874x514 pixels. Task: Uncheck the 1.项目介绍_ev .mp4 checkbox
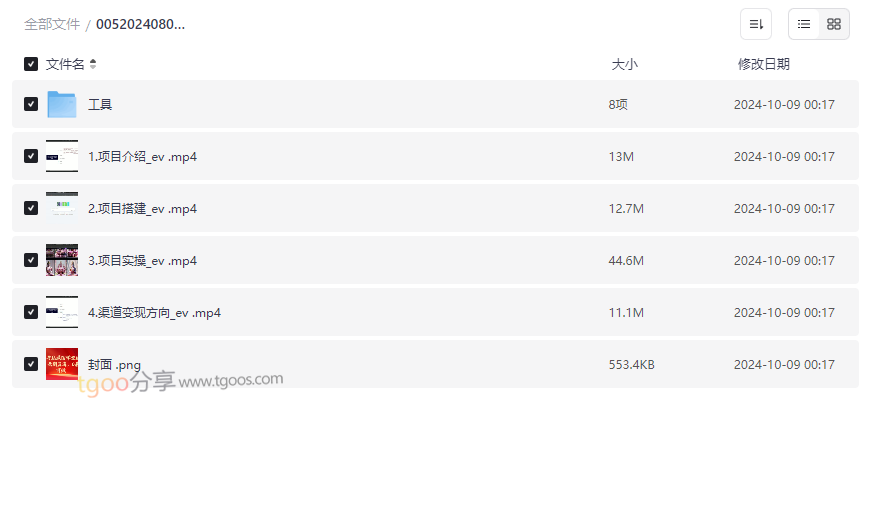(31, 156)
